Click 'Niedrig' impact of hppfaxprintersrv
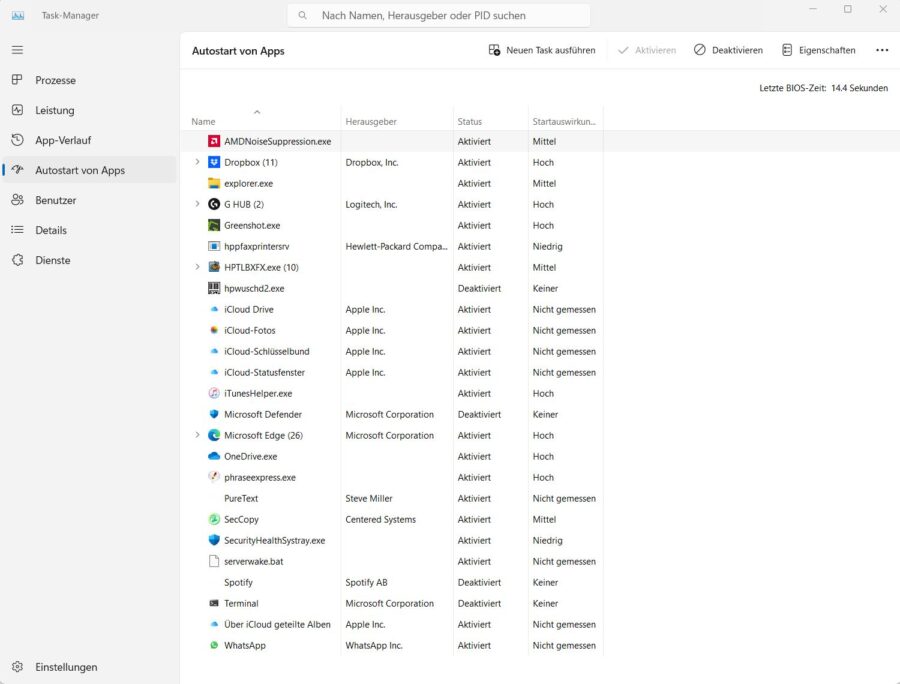This screenshot has height=684, width=900. (548, 246)
